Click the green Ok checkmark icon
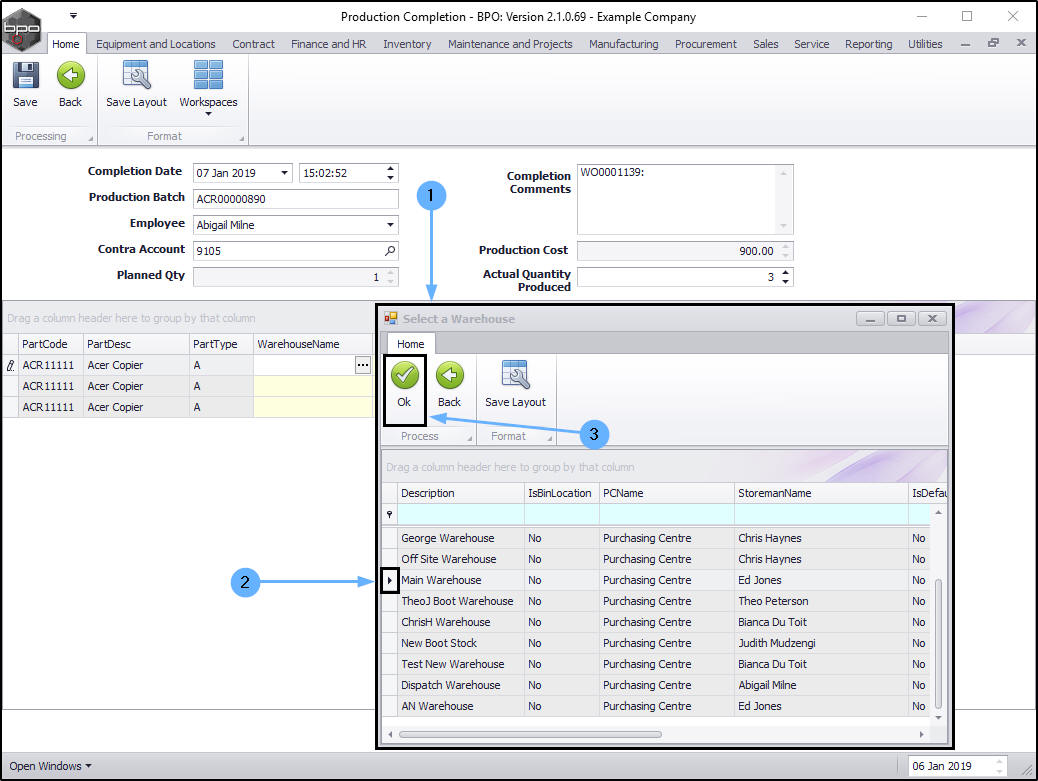The image size is (1038, 781). coord(404,376)
